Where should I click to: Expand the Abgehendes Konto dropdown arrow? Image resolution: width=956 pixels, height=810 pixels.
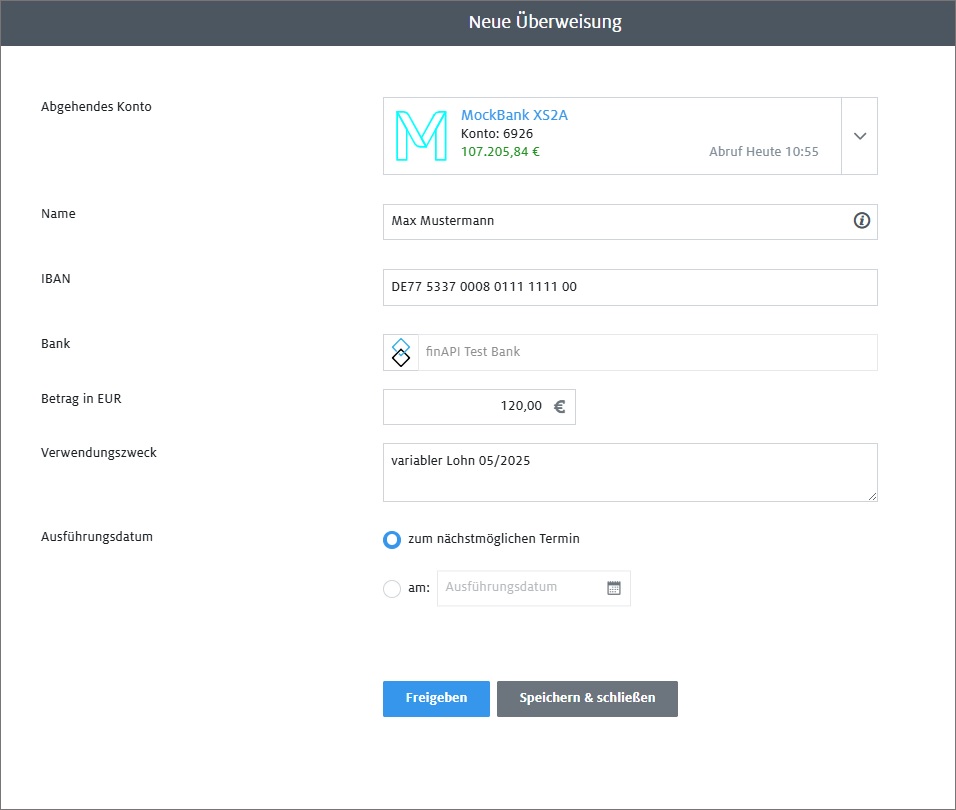(859, 136)
